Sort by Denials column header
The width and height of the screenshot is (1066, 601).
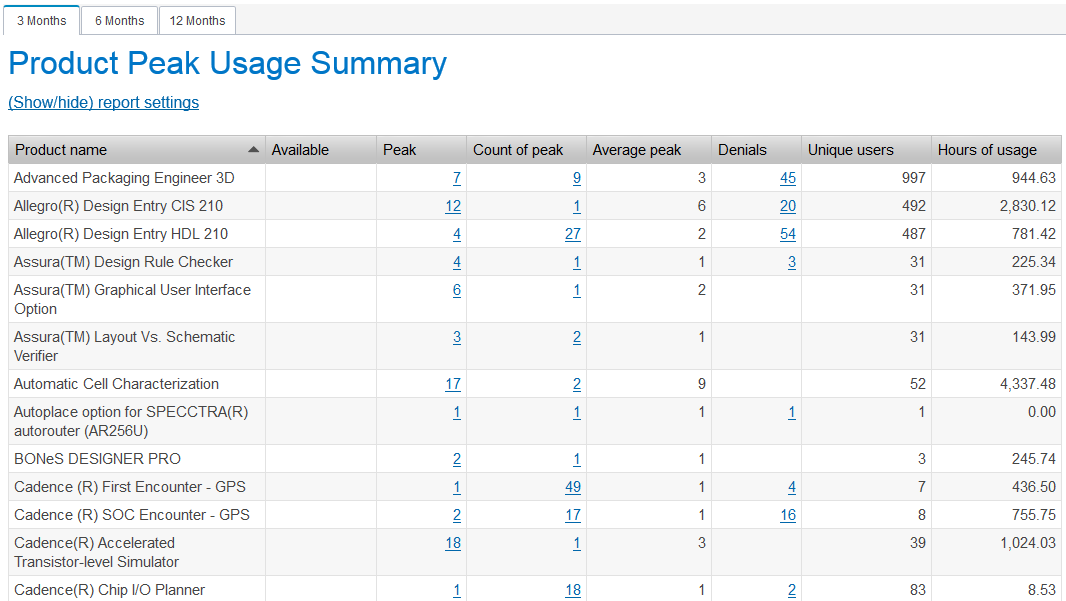742,150
